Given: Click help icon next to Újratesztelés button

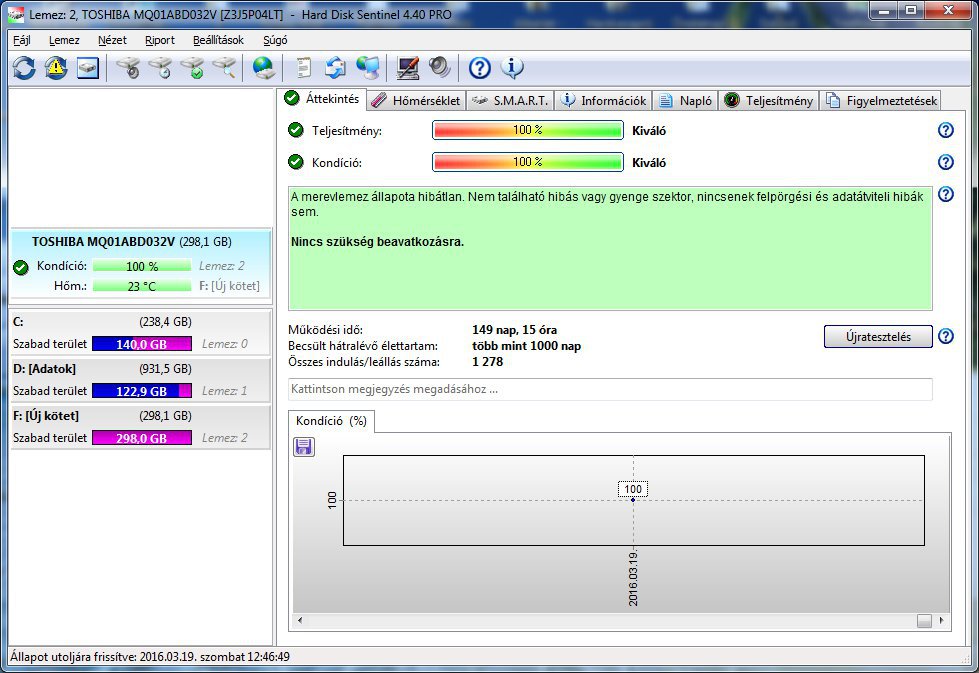Looking at the screenshot, I should [946, 336].
